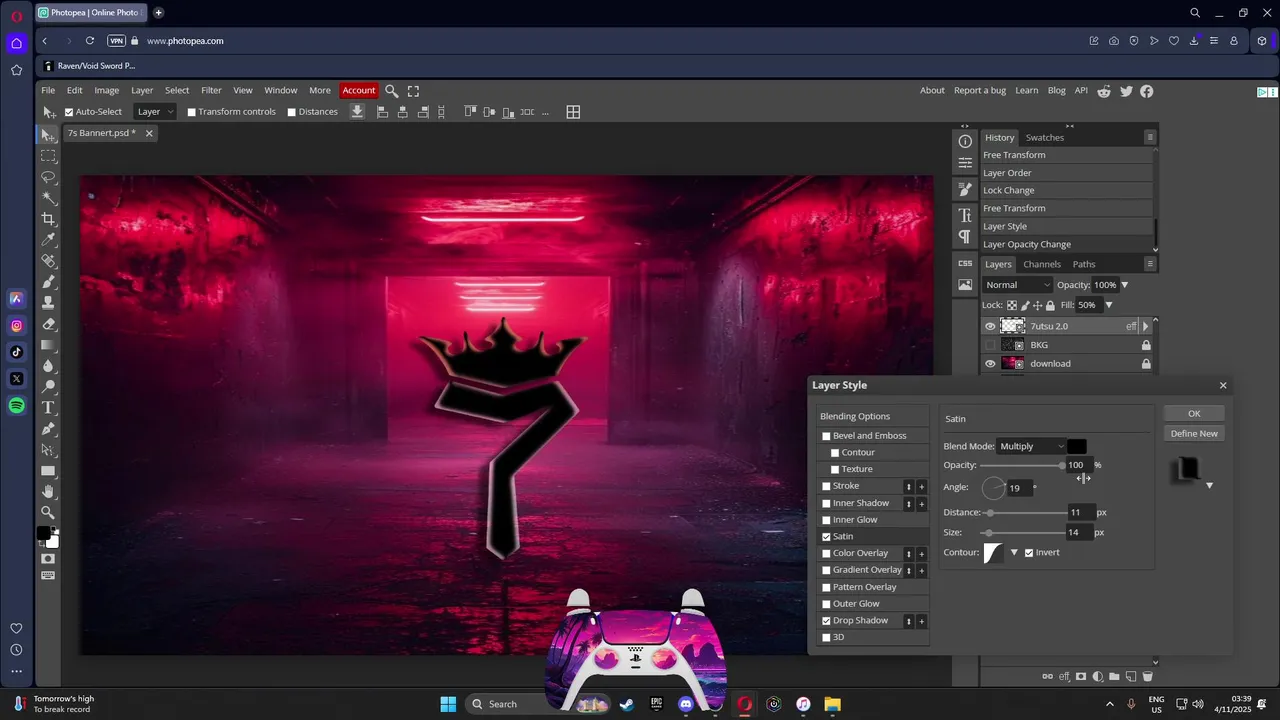This screenshot has height=720, width=1280.
Task: Enable Transform controls checkbox
Action: pyautogui.click(x=192, y=112)
